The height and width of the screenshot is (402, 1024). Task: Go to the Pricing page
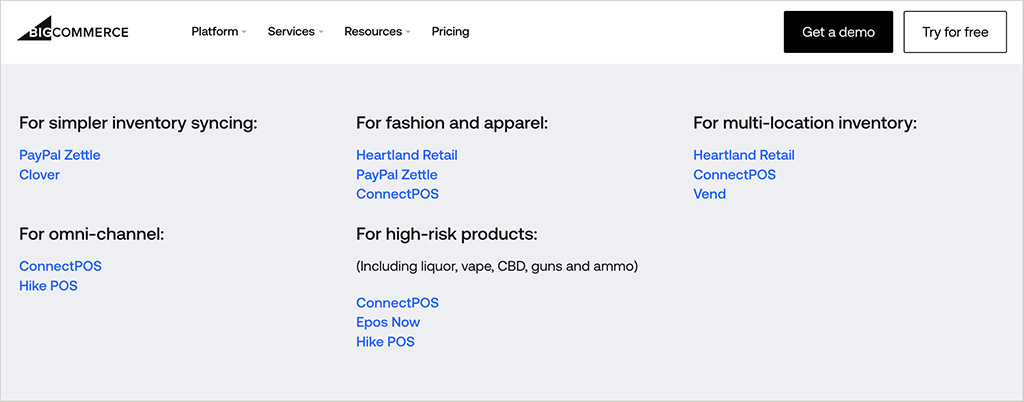pyautogui.click(x=450, y=31)
